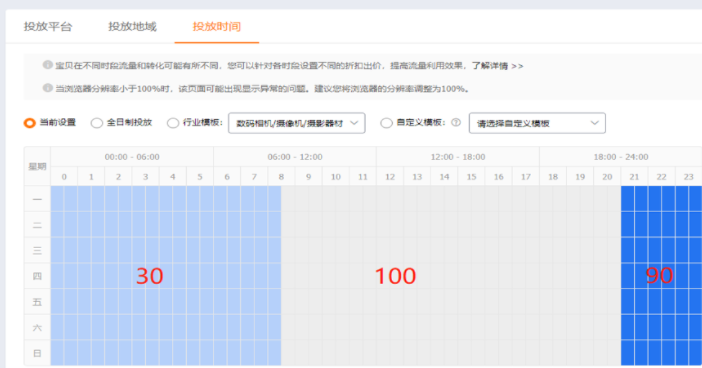Switch to the 投放地域 tab
This screenshot has width=702, height=368.
[x=133, y=26]
